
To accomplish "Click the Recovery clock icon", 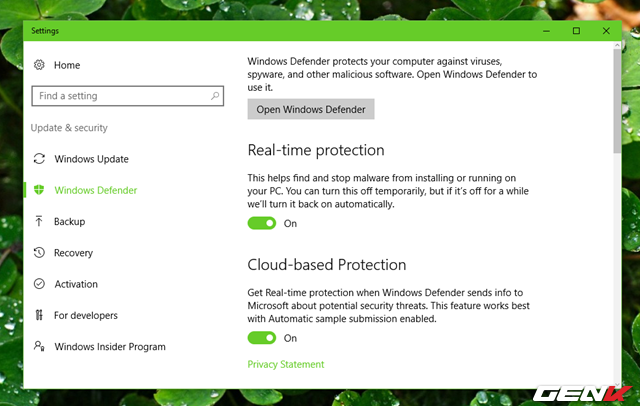I will 39,253.
